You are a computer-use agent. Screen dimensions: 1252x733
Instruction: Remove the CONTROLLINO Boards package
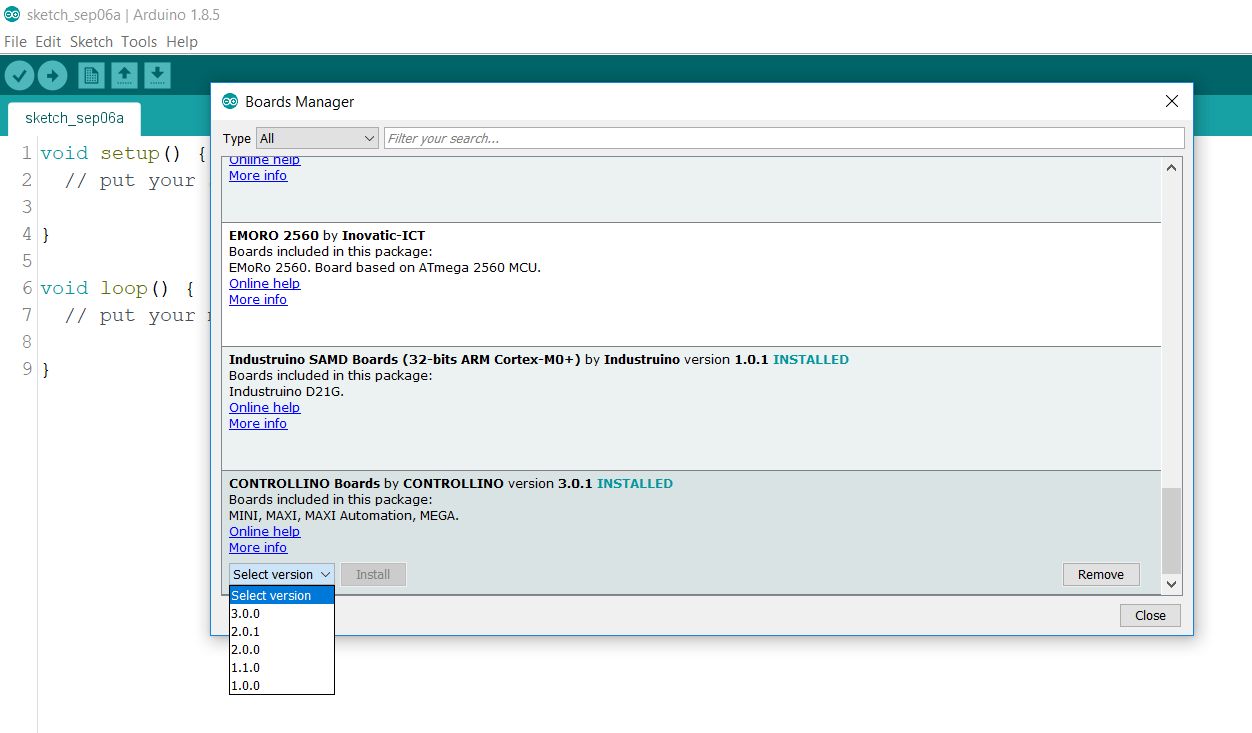click(1100, 574)
